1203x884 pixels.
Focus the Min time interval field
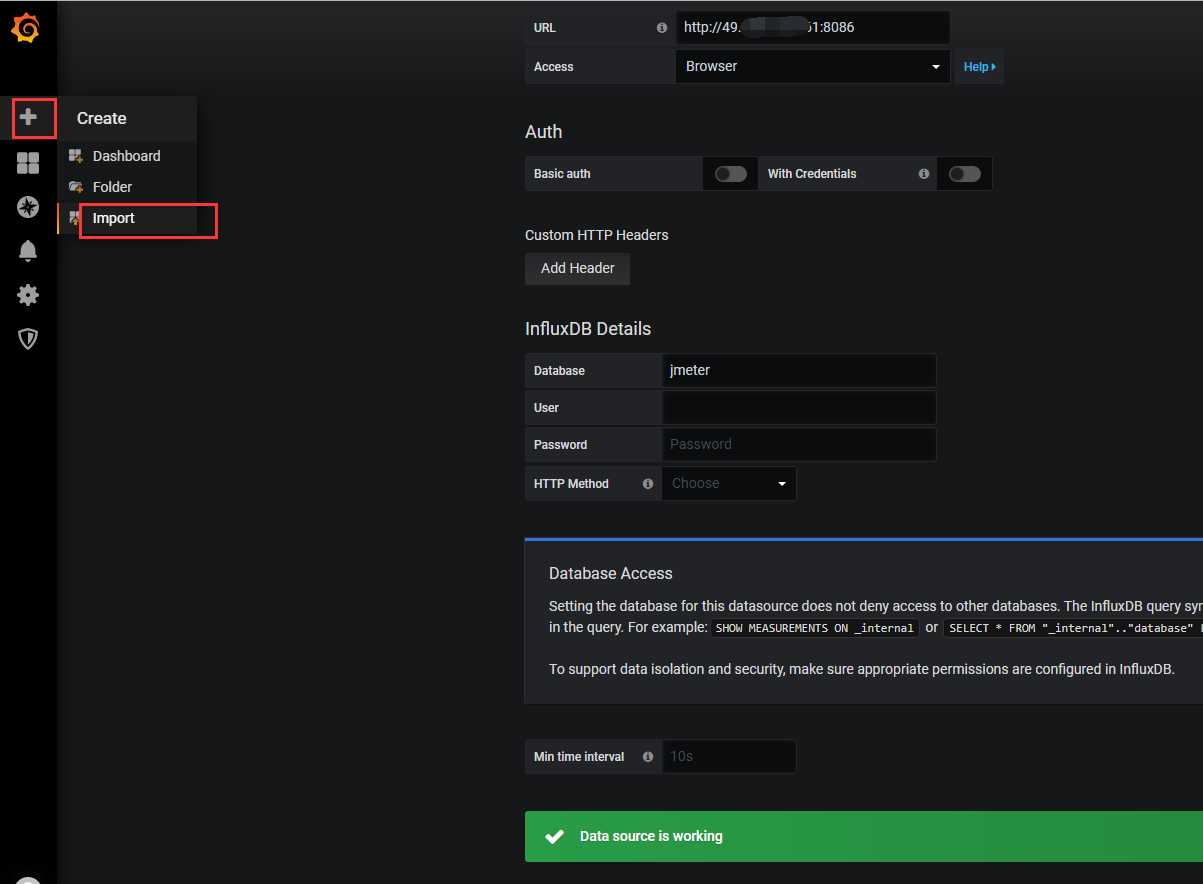pos(729,757)
